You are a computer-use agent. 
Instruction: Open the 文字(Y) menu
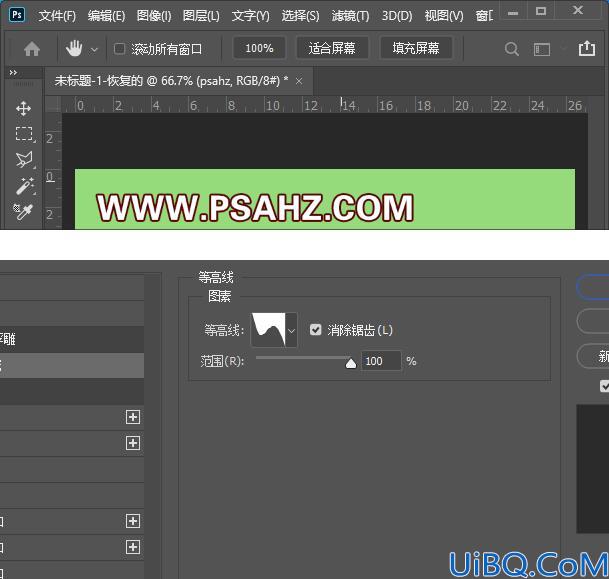click(251, 16)
